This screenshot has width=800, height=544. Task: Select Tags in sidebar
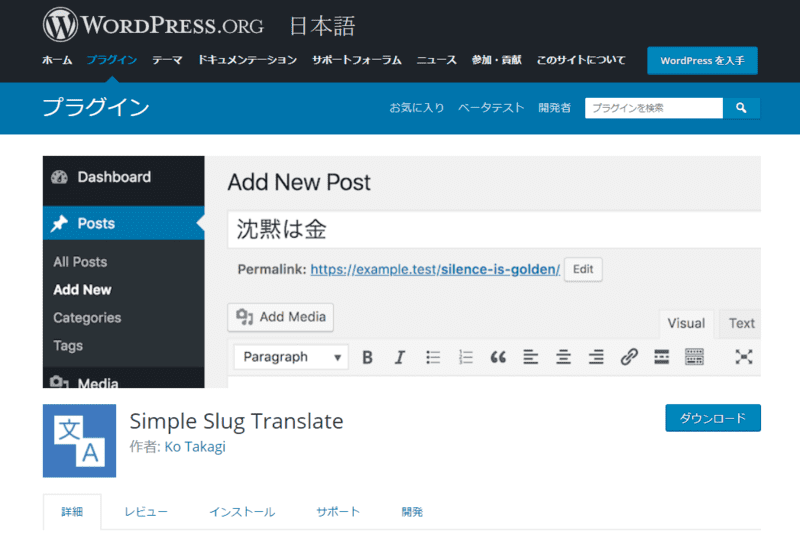tap(68, 345)
